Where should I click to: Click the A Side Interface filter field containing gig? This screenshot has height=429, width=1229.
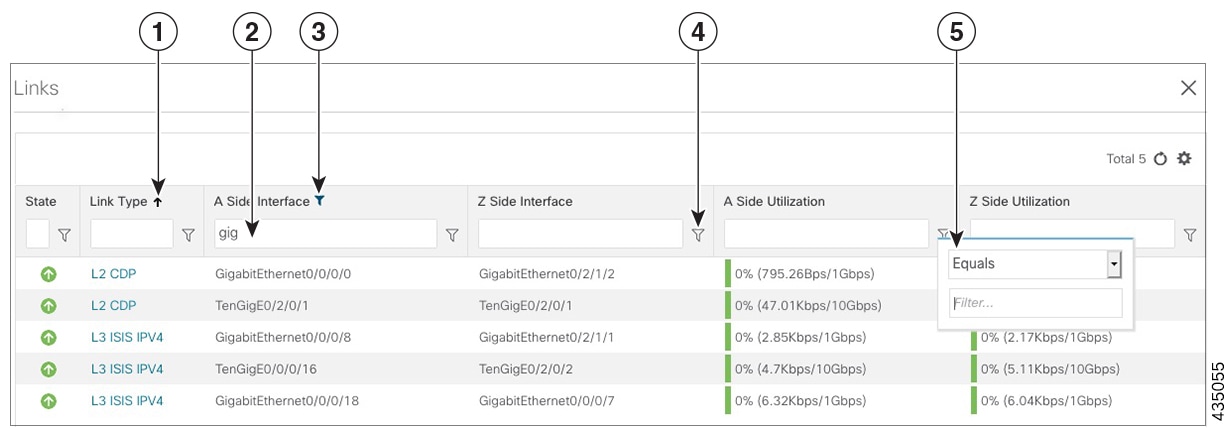pos(325,234)
